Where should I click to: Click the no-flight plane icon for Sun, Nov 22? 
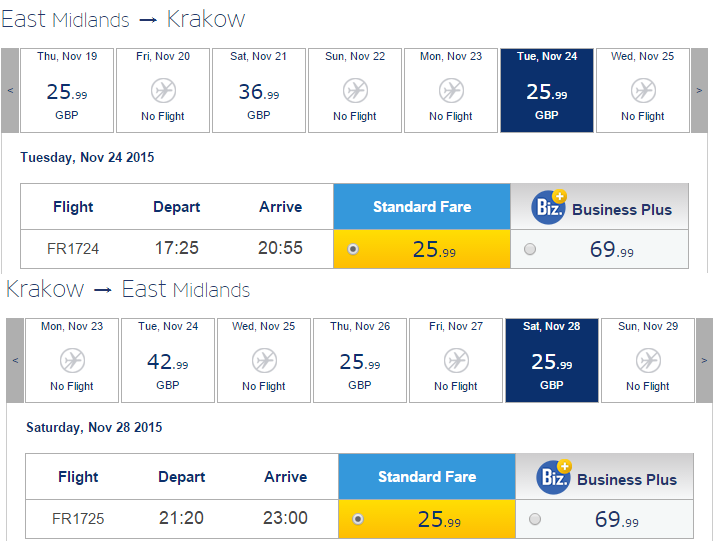click(355, 90)
